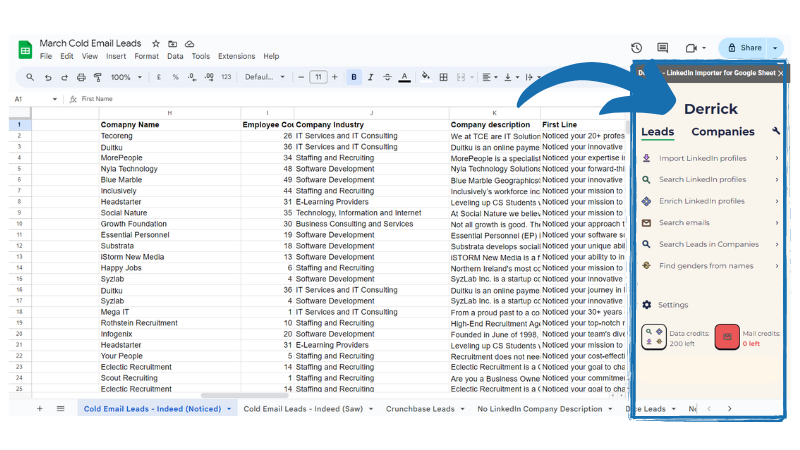Click the wrench icon in Derrick panel
This screenshot has width=800, height=450.
[x=776, y=131]
